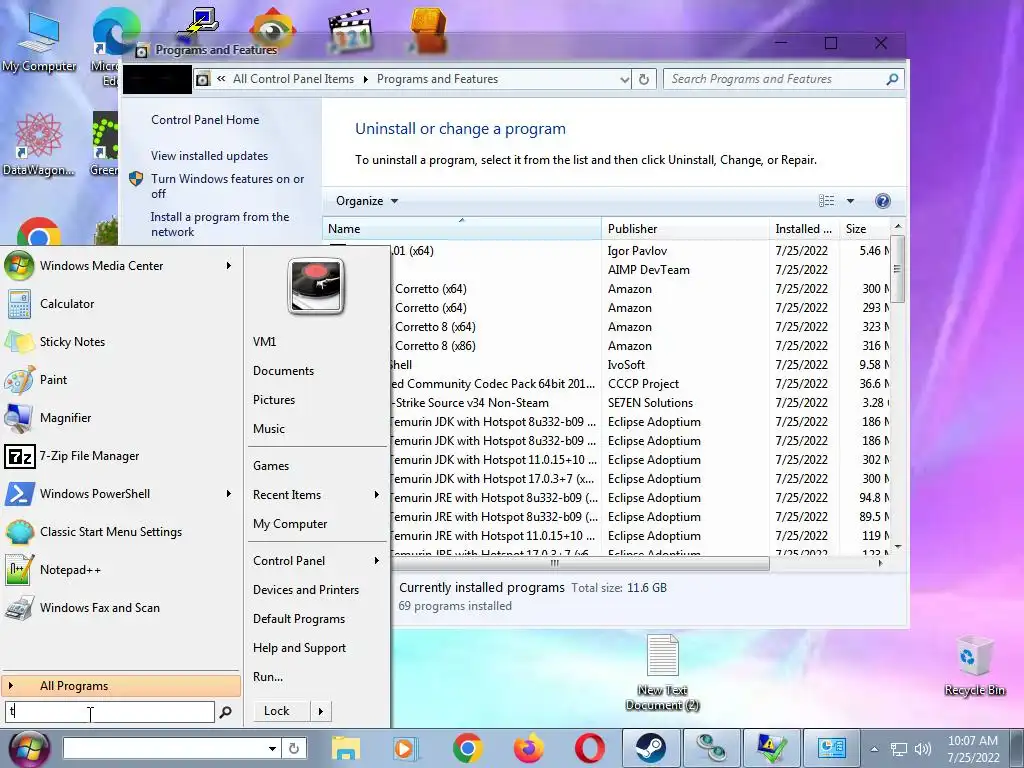Open Control Panel Home link
The width and height of the screenshot is (1024, 768).
point(205,120)
